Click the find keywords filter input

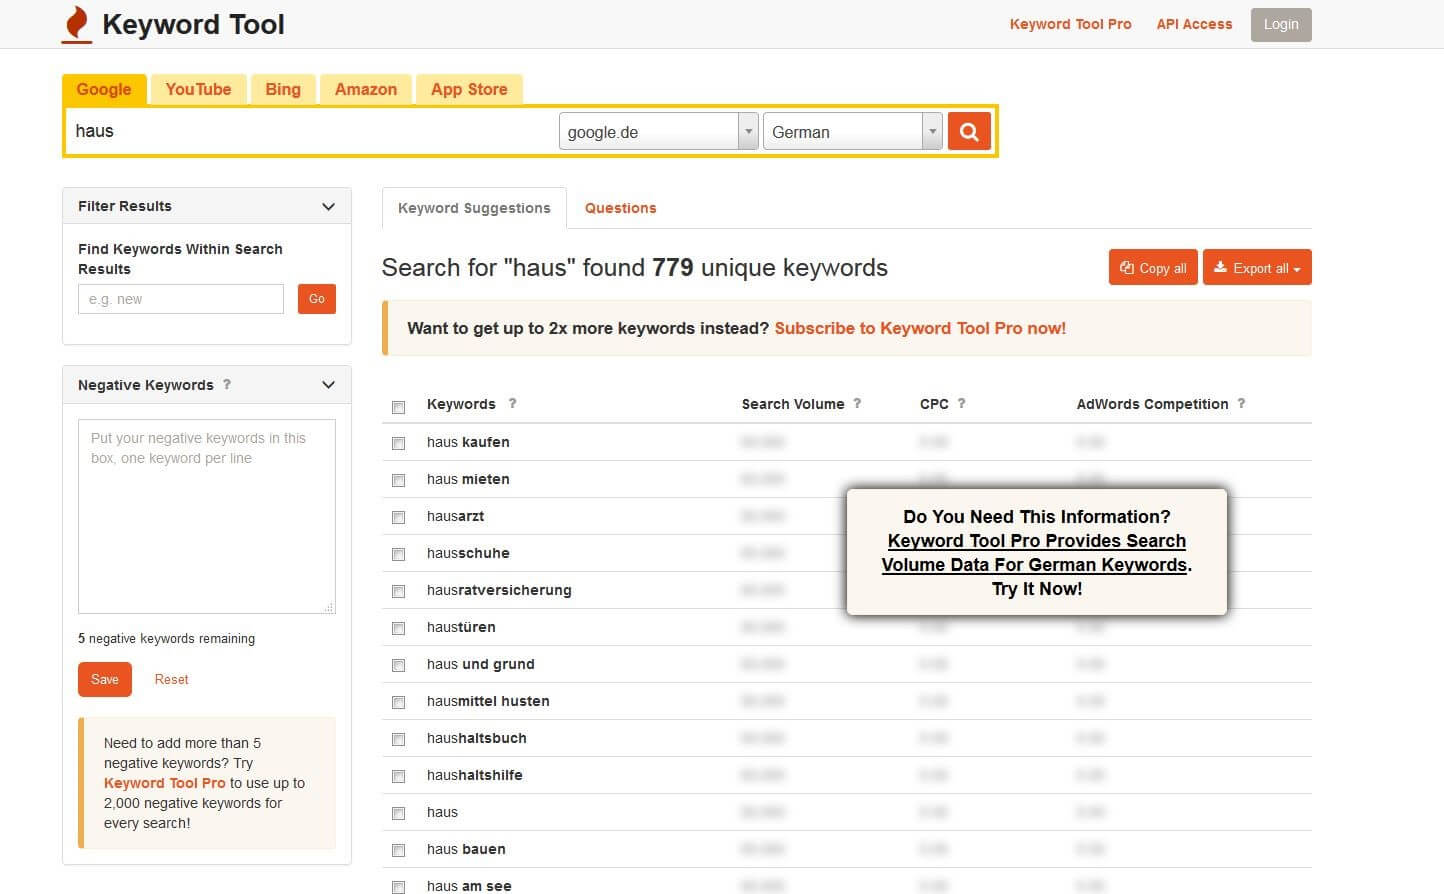pos(181,299)
